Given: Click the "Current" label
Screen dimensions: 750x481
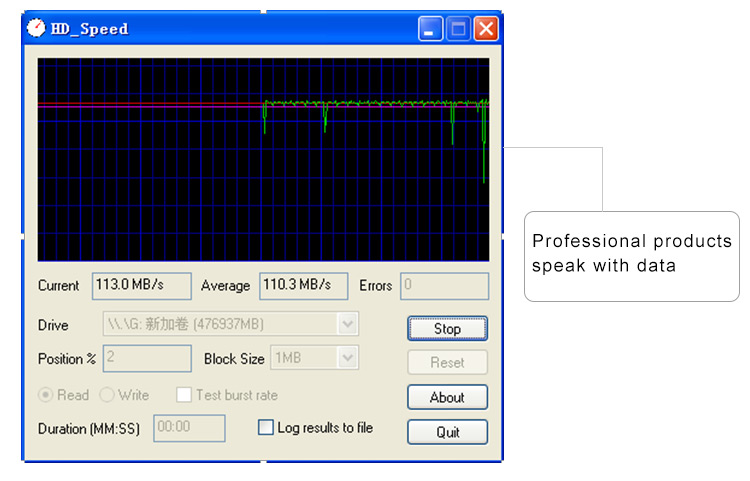Looking at the screenshot, I should click(58, 285).
